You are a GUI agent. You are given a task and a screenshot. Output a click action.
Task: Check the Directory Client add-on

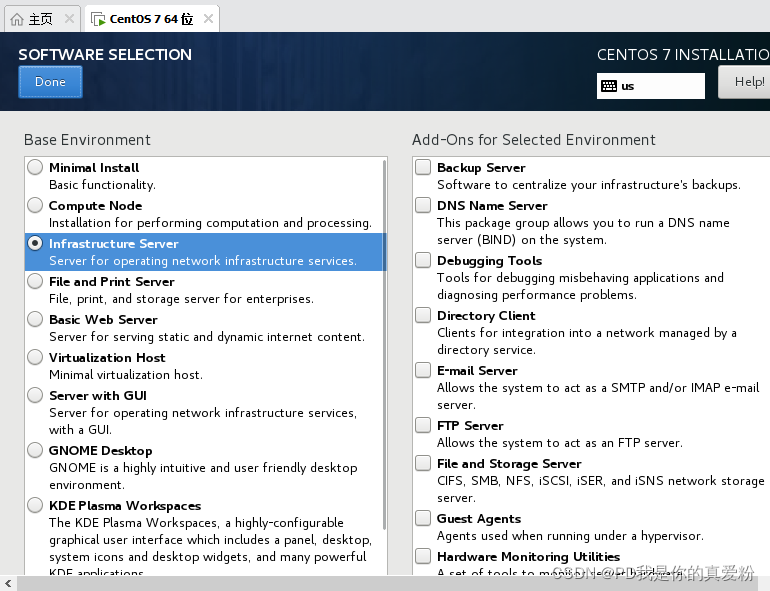click(423, 315)
